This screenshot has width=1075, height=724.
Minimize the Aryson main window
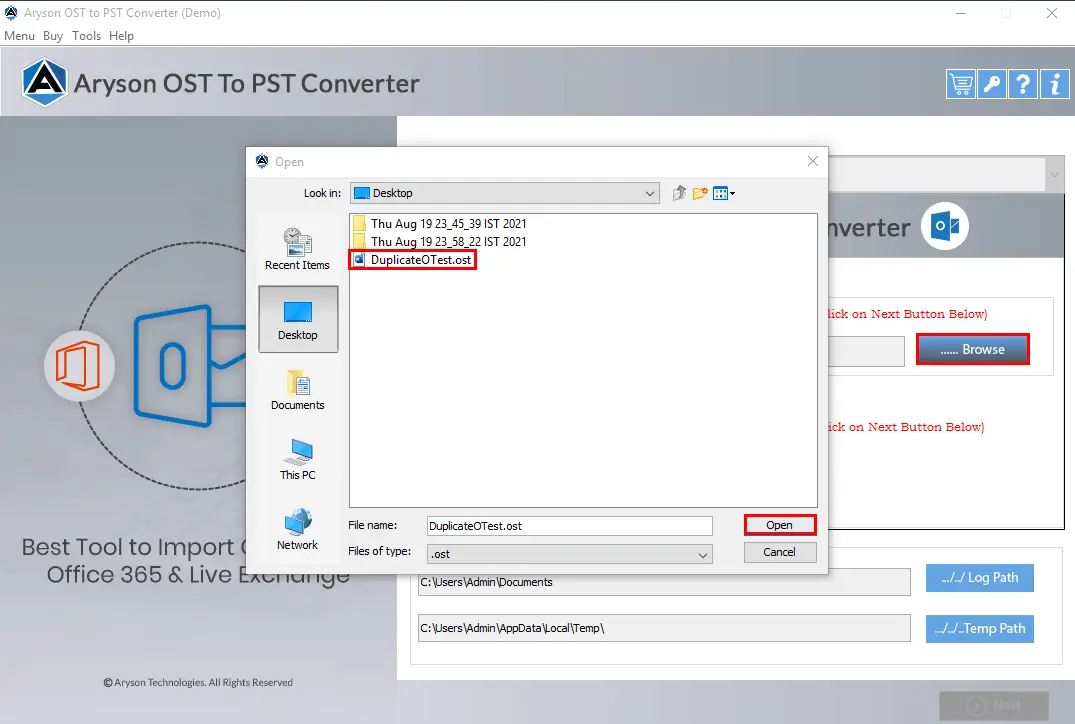961,13
